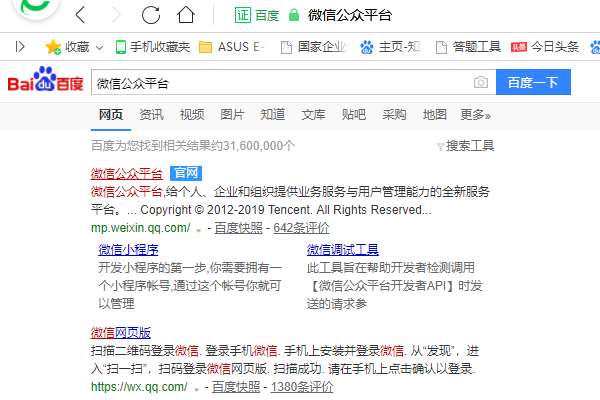Open the ASUS E- bookmark folder
Image resolution: width=600 pixels, height=400 pixels.
[x=231, y=47]
